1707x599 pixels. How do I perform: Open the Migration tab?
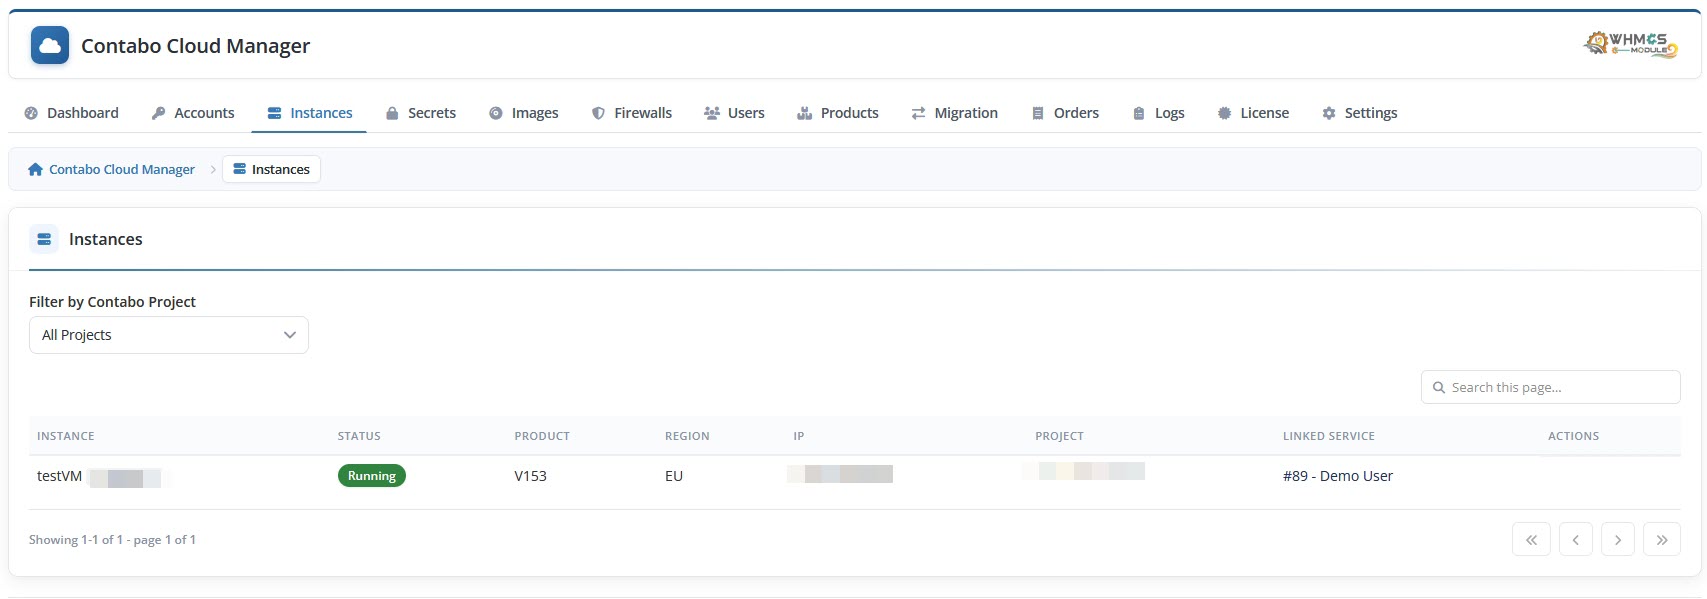click(955, 113)
